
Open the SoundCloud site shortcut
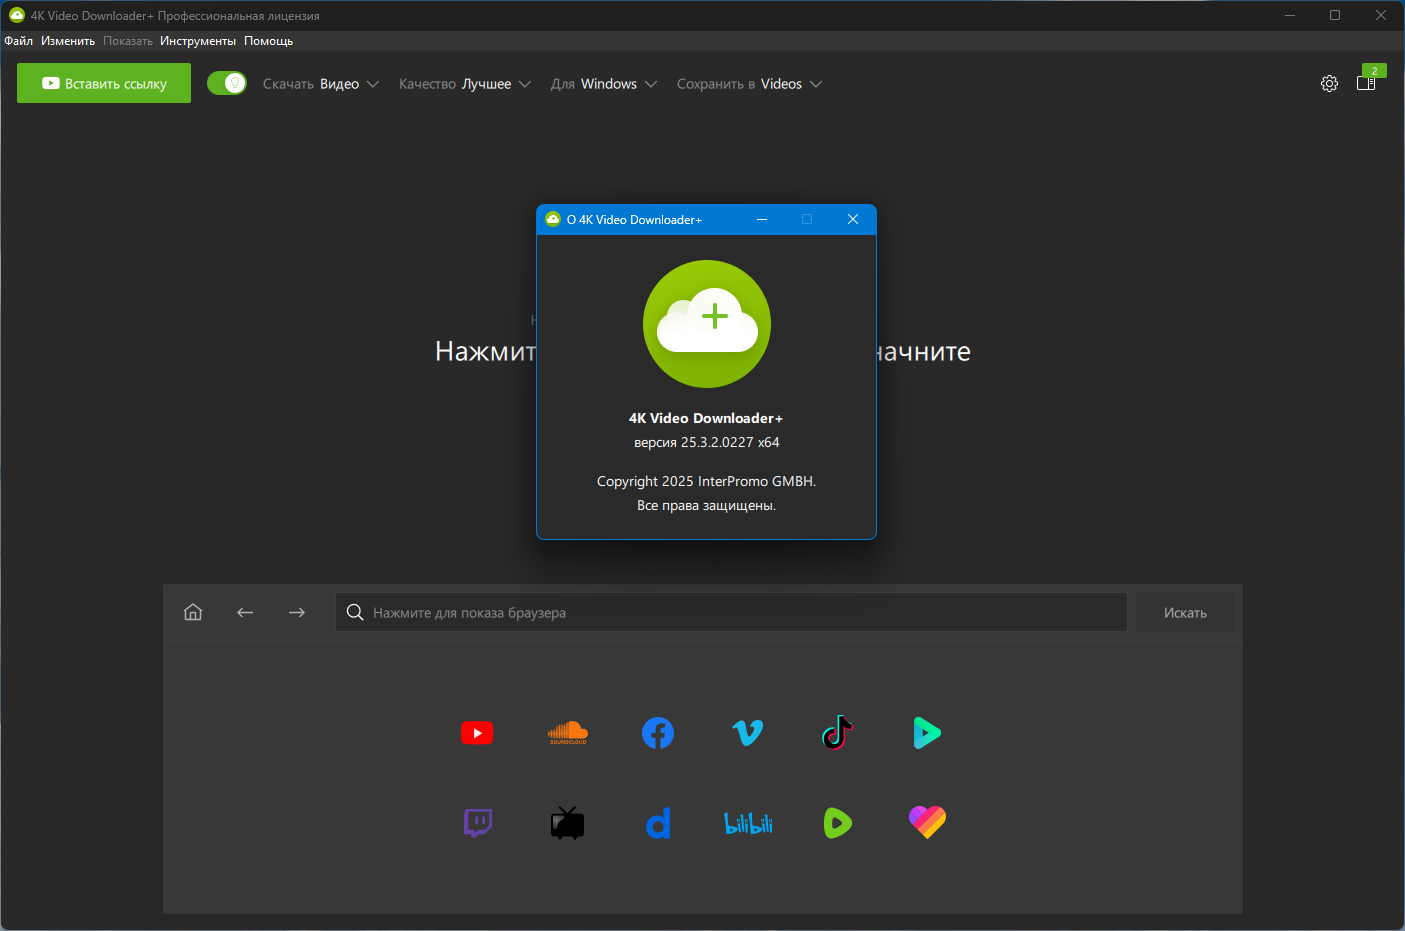(568, 733)
